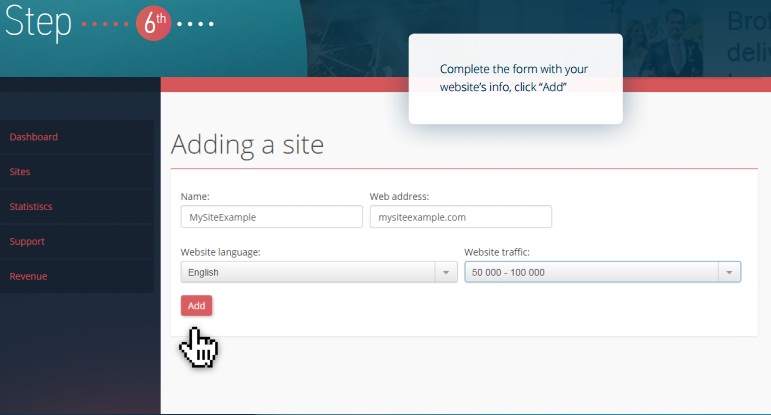771x415 pixels.
Task: Expand the Website traffic combo box
Action: (x=590, y=272)
